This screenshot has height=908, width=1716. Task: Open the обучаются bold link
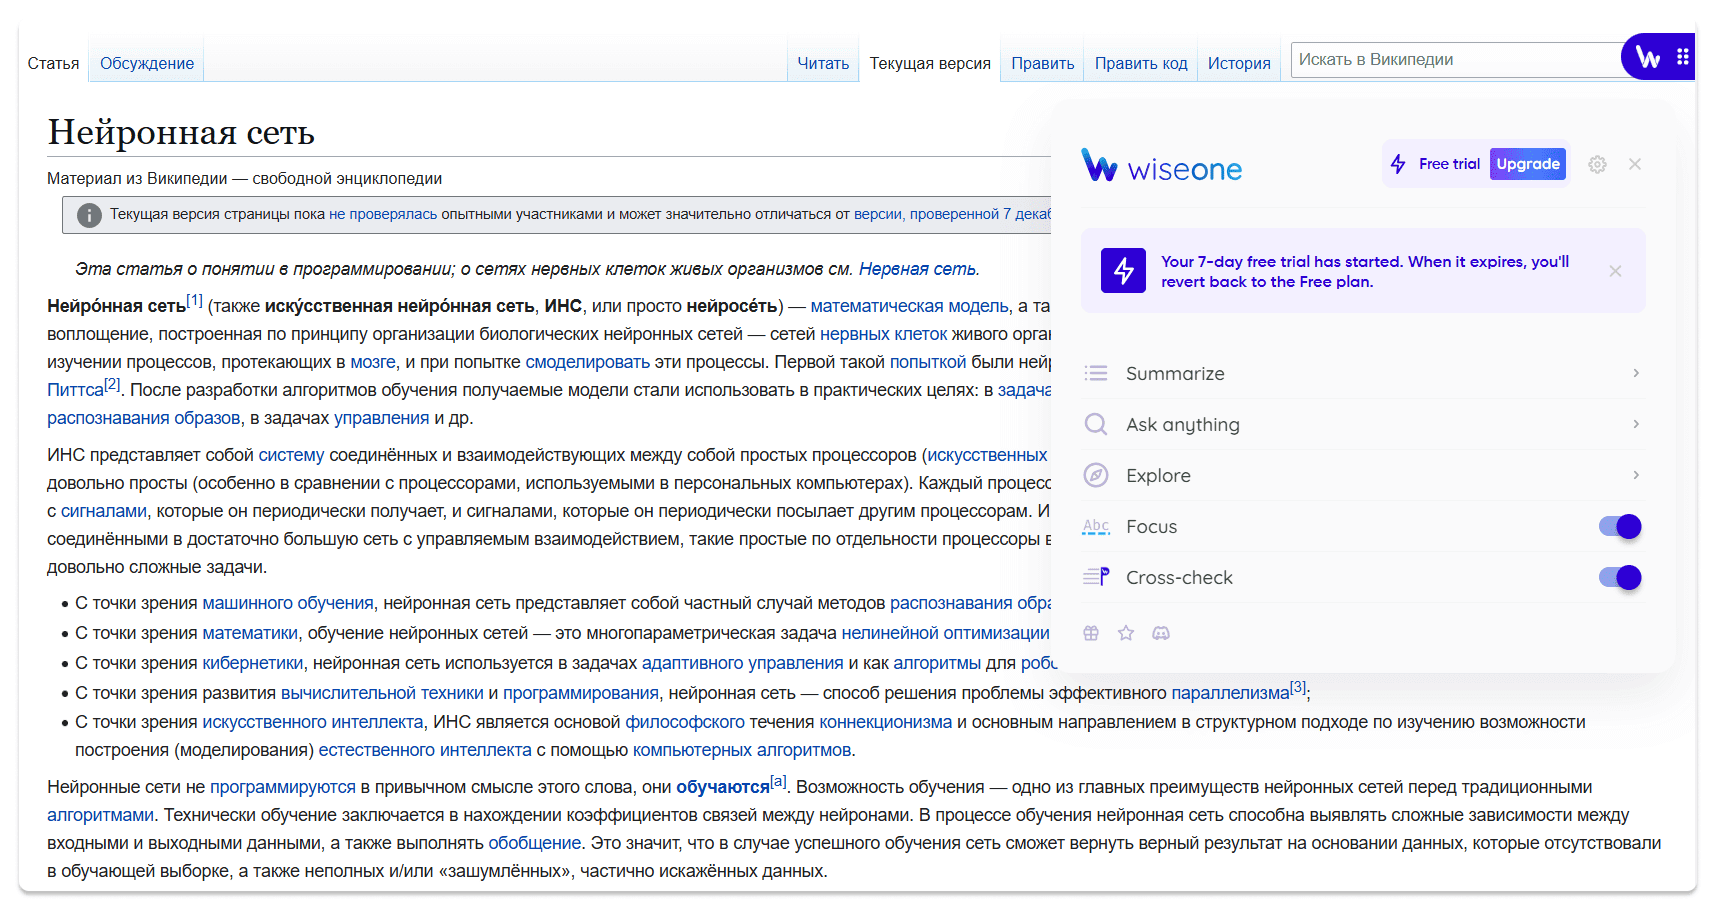coord(723,787)
